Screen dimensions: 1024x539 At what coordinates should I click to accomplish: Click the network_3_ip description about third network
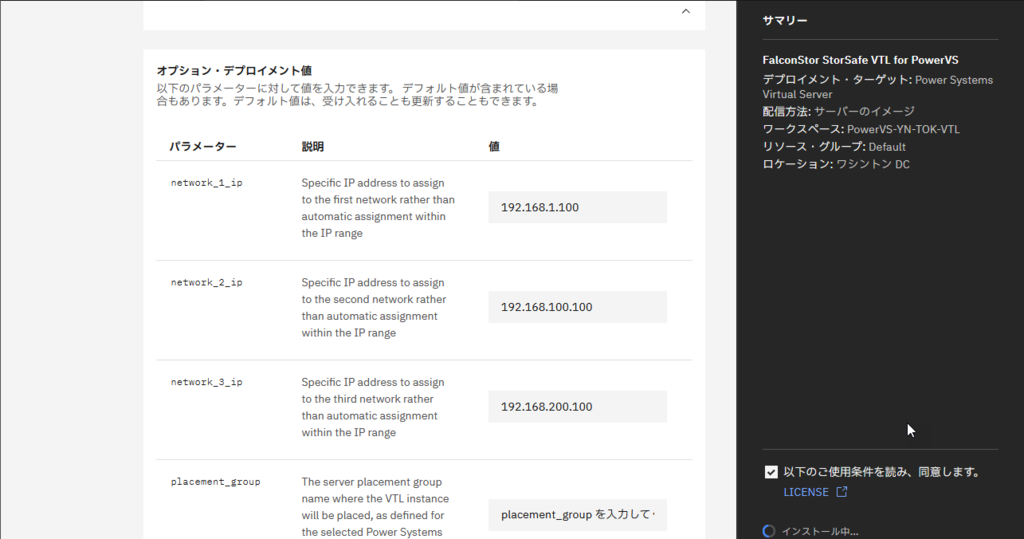click(373, 407)
